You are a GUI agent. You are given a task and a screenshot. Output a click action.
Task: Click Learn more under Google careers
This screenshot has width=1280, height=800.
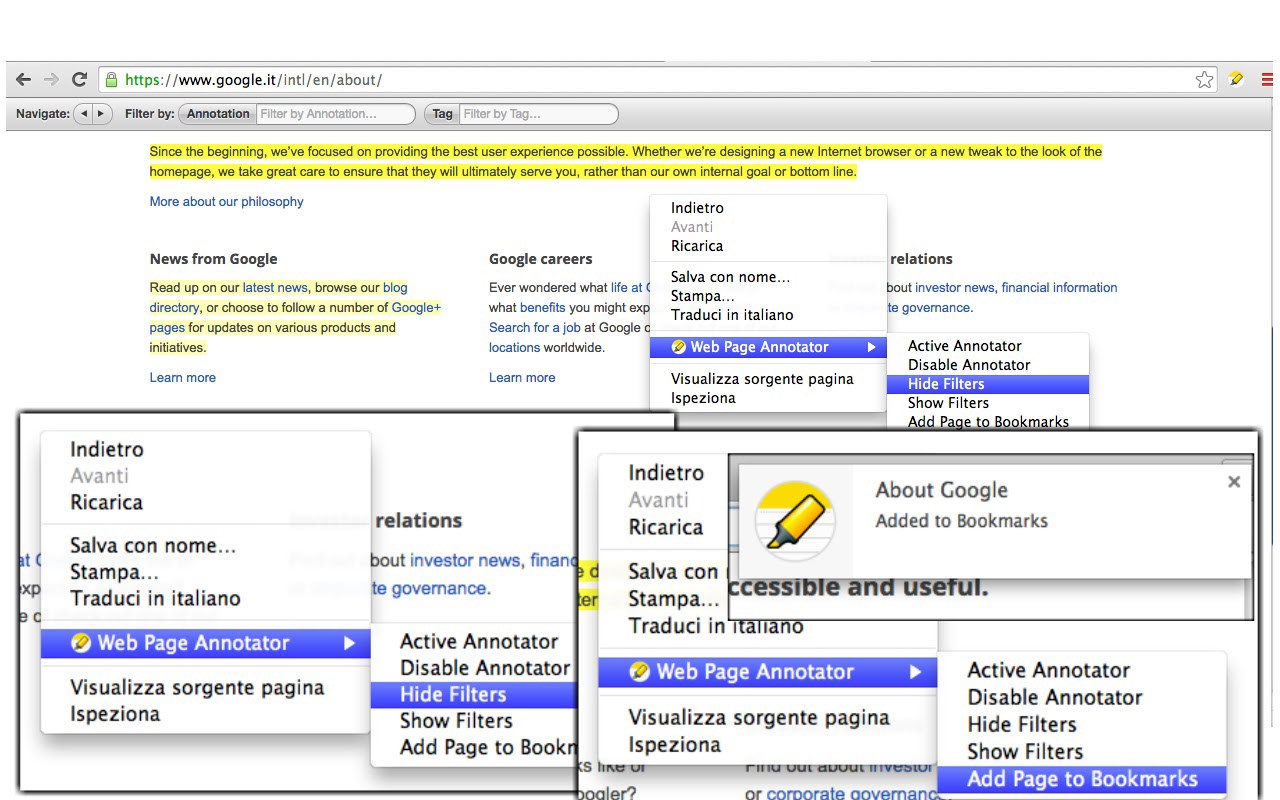tap(522, 377)
